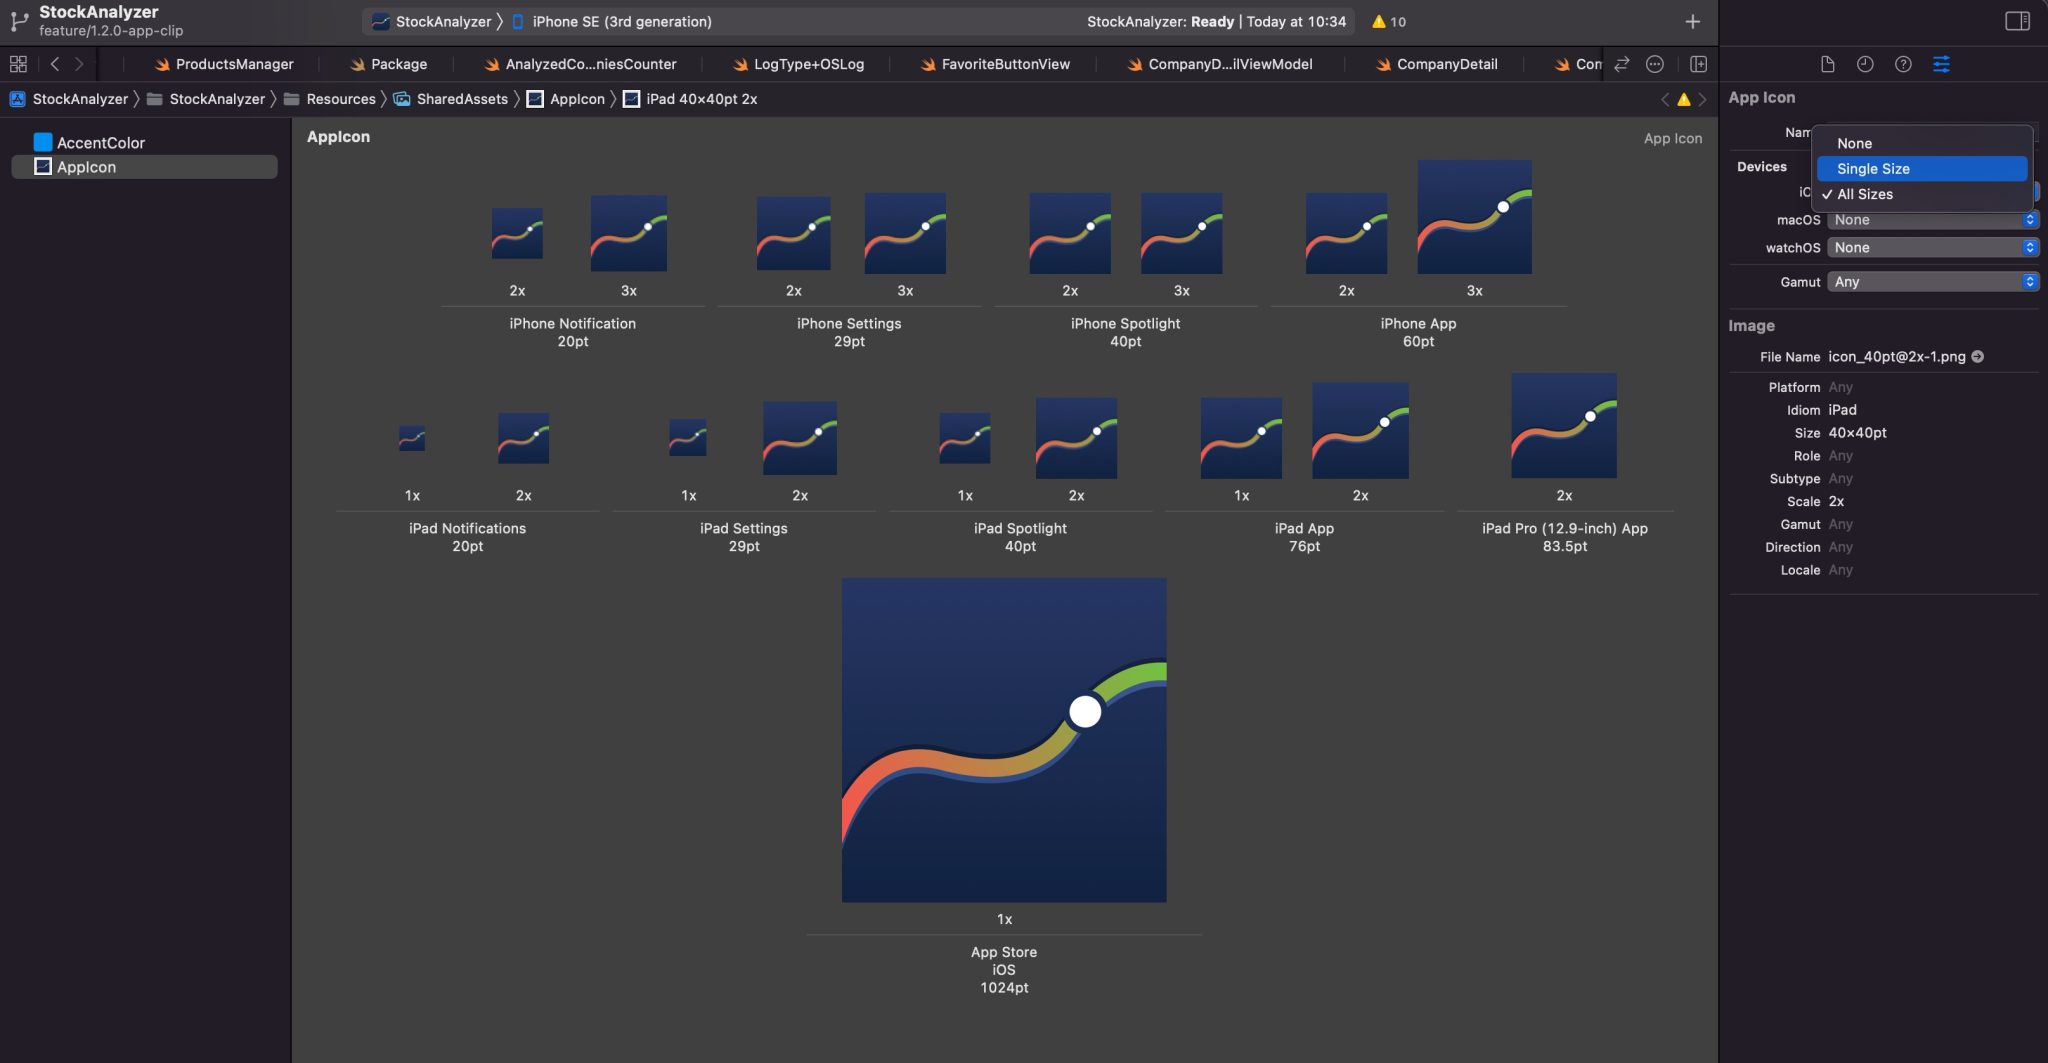Open the Quick Help inspector question mark icon
Viewport: 2048px width, 1063px height.
pyautogui.click(x=1903, y=64)
